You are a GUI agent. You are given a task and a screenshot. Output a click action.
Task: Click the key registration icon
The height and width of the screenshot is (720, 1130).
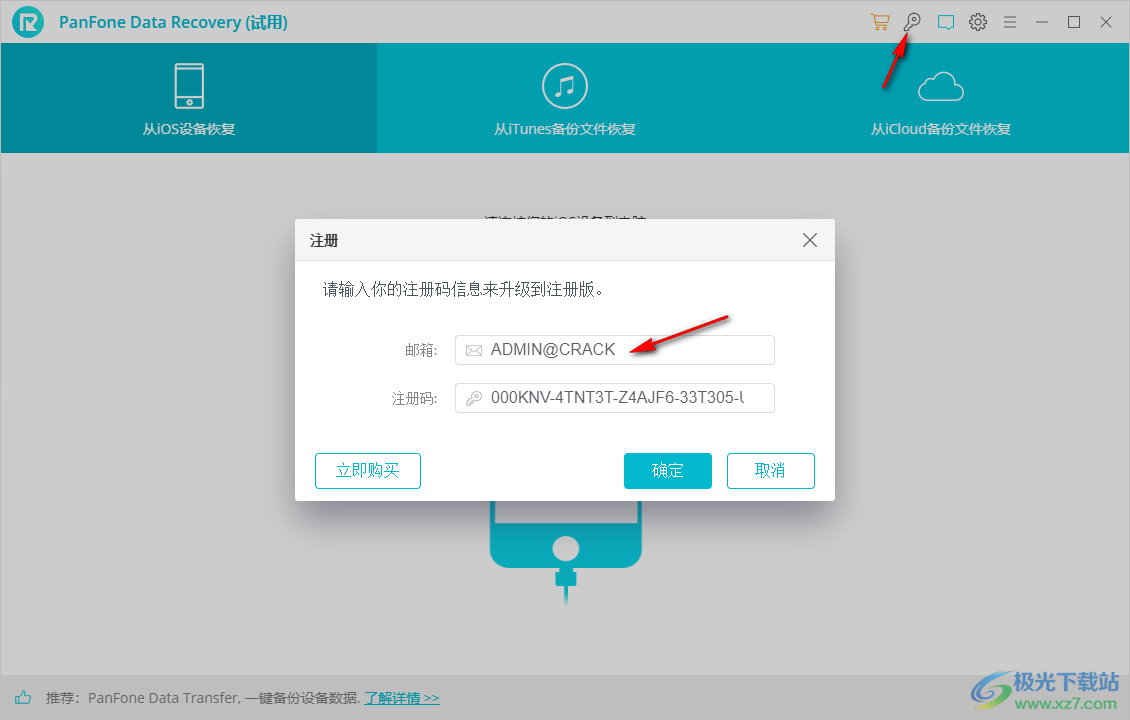click(x=912, y=22)
